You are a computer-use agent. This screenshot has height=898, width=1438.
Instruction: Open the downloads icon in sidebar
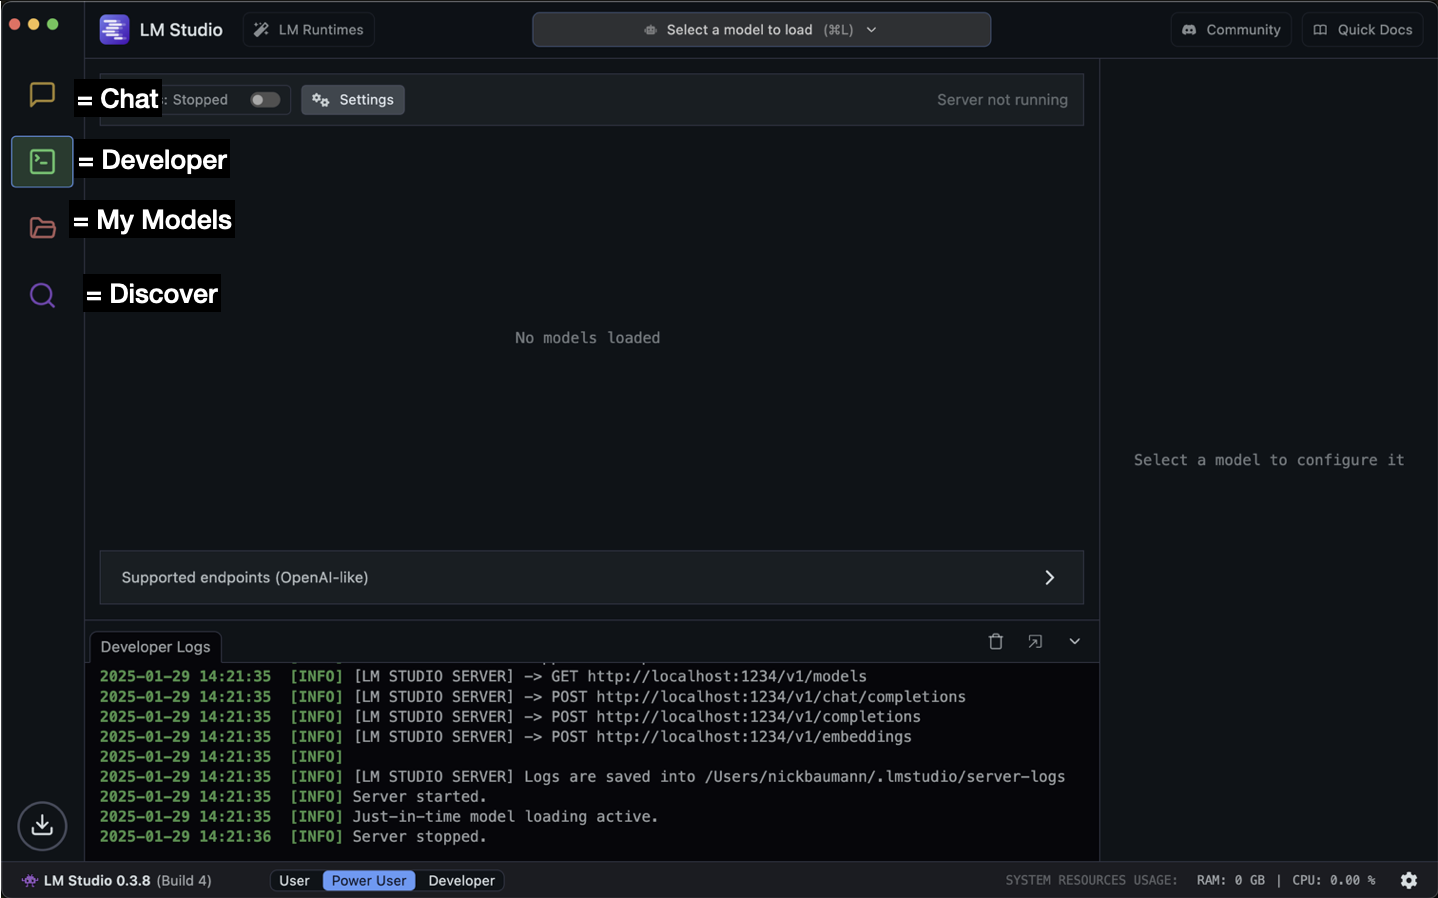(x=42, y=826)
